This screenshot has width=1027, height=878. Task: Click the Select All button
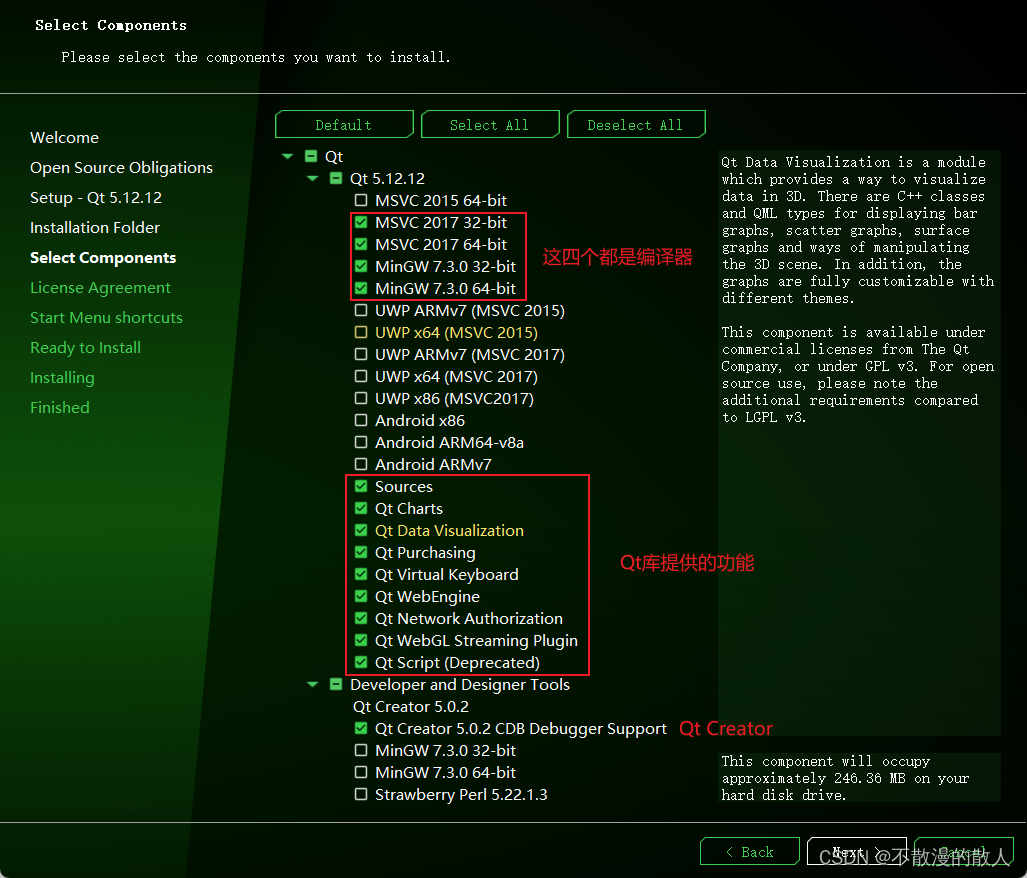(490, 124)
